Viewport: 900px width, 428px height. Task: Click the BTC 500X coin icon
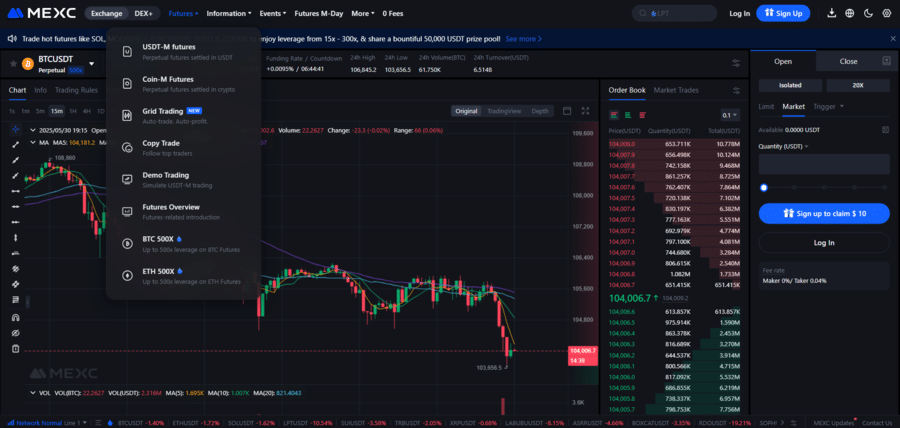pyautogui.click(x=127, y=244)
